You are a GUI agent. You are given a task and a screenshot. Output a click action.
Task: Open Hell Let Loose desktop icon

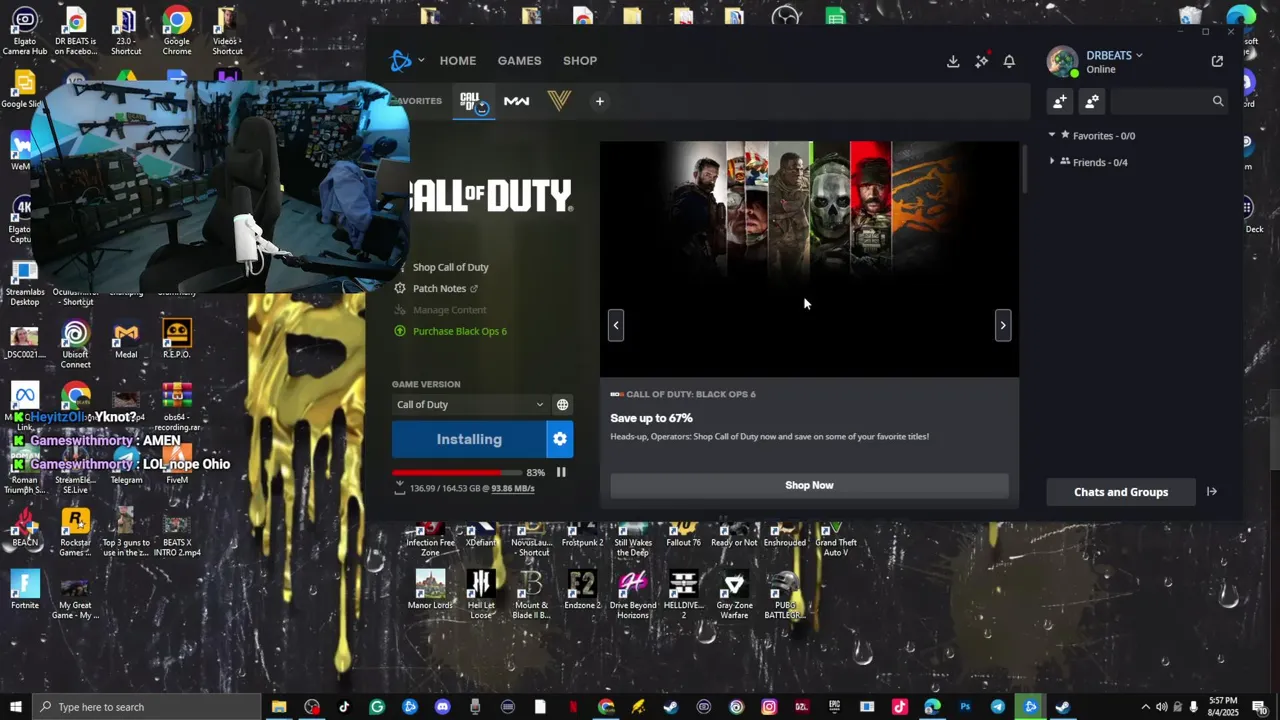pyautogui.click(x=481, y=594)
